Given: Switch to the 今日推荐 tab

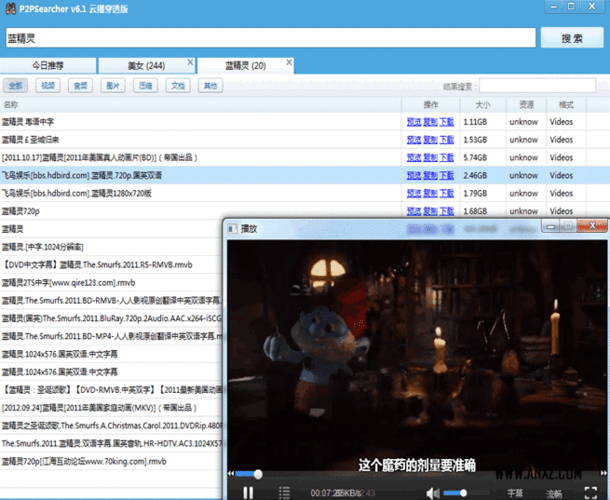Looking at the screenshot, I should point(48,65).
